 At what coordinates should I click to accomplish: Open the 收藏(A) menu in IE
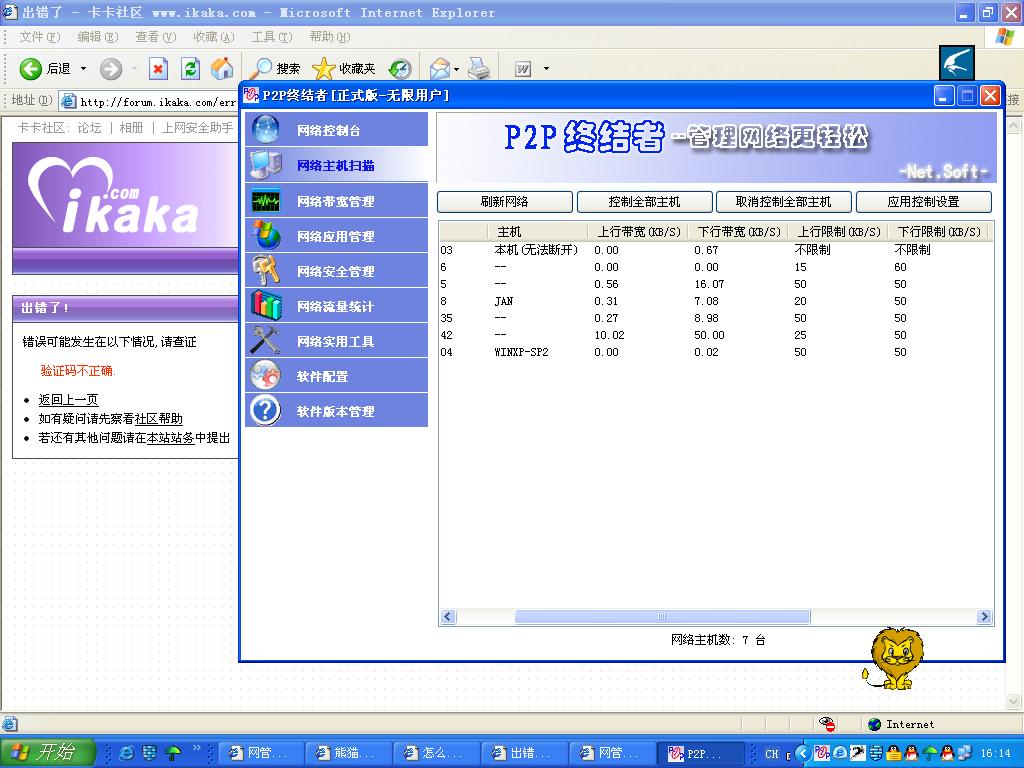214,37
